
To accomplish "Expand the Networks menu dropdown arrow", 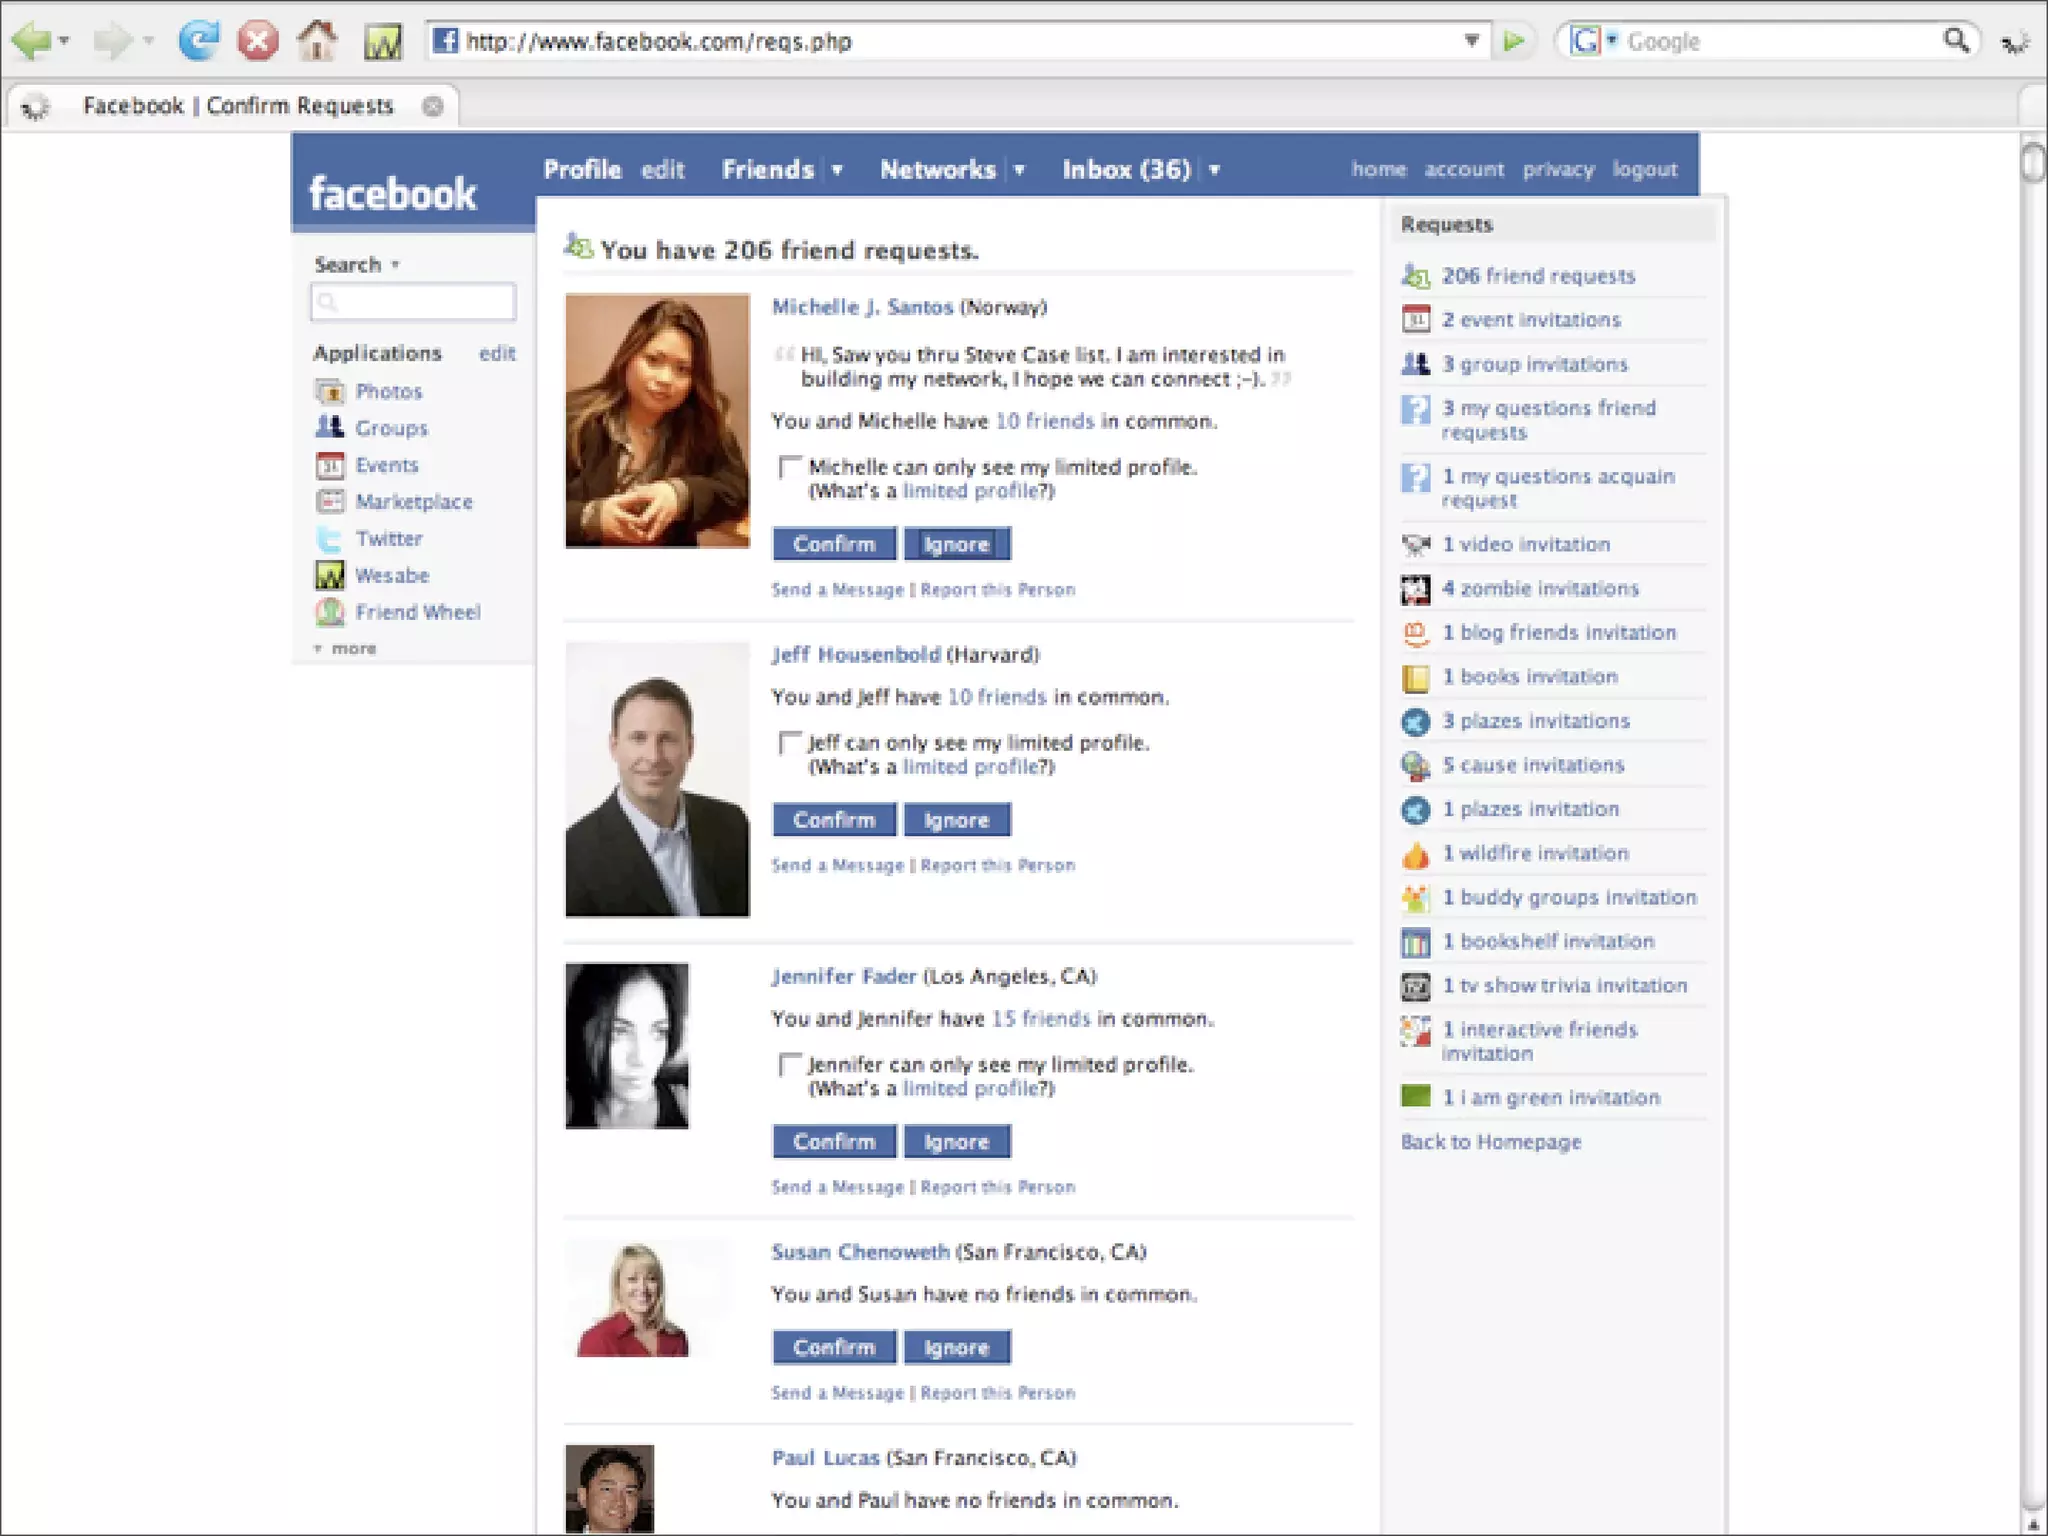I will pyautogui.click(x=1019, y=170).
